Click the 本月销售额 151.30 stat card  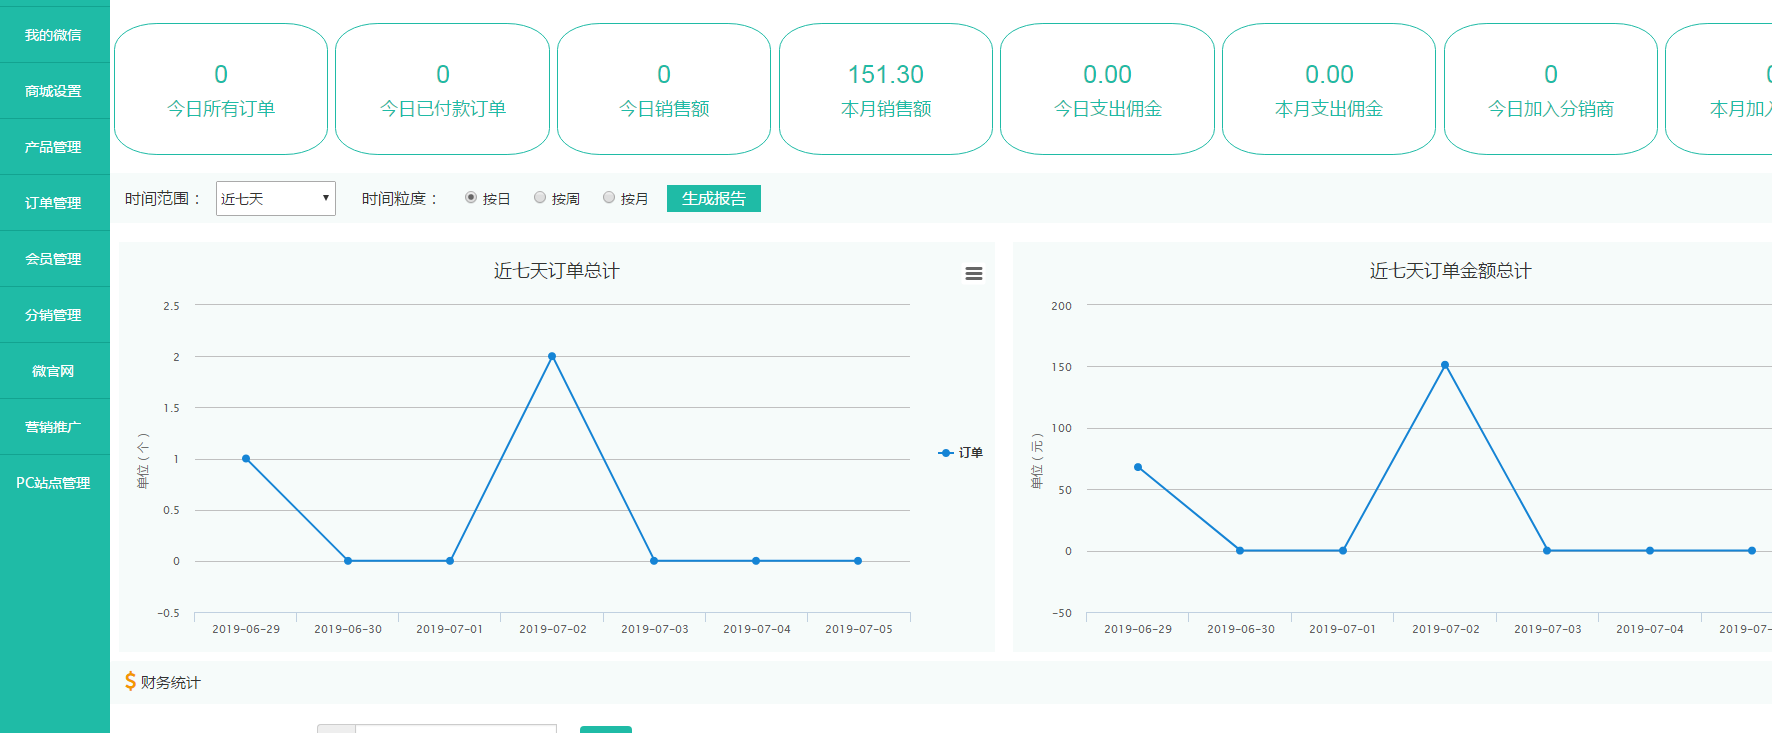pyautogui.click(x=885, y=90)
